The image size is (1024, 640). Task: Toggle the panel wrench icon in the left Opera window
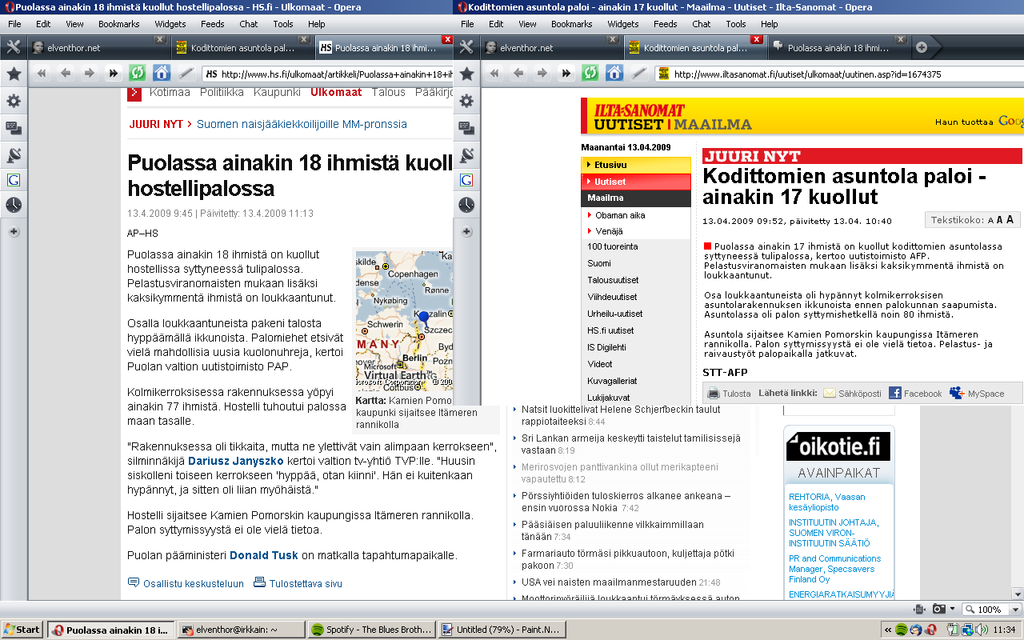(13, 47)
